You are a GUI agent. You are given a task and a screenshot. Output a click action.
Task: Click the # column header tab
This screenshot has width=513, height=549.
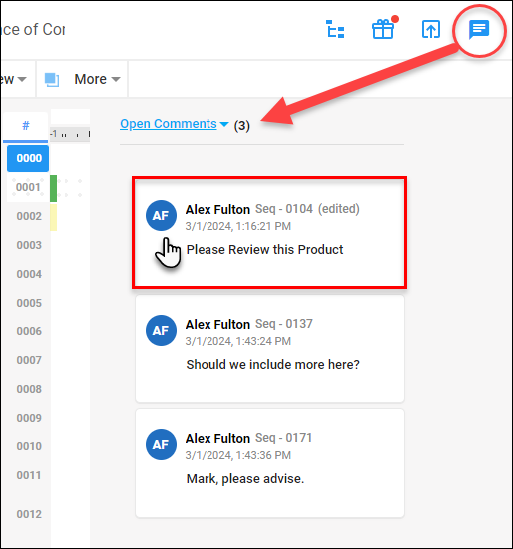pos(26,126)
